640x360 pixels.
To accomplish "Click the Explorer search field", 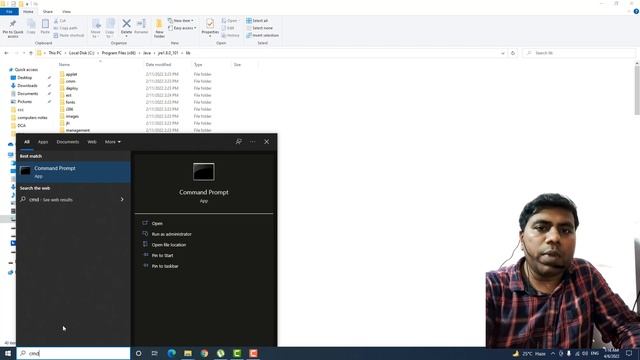I will click(578, 53).
